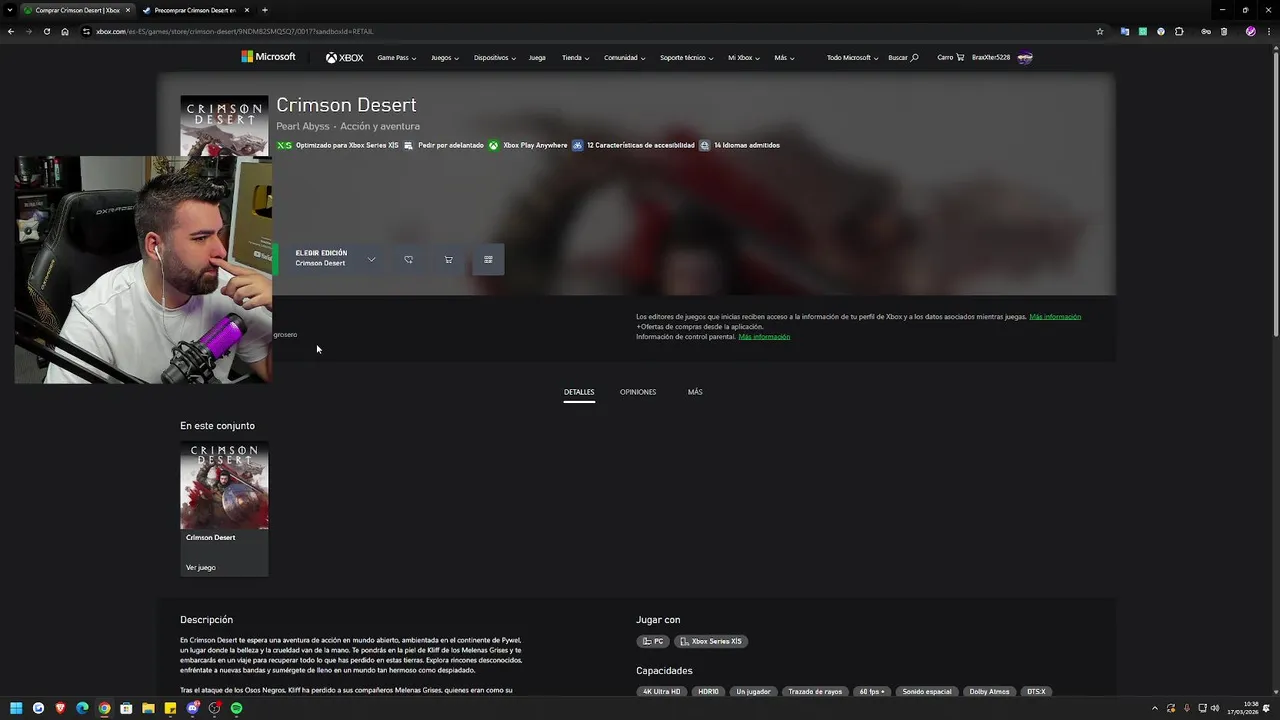This screenshot has height=720, width=1280.
Task: Add Crimson Desert to wishlist heart icon
Action: tap(408, 260)
